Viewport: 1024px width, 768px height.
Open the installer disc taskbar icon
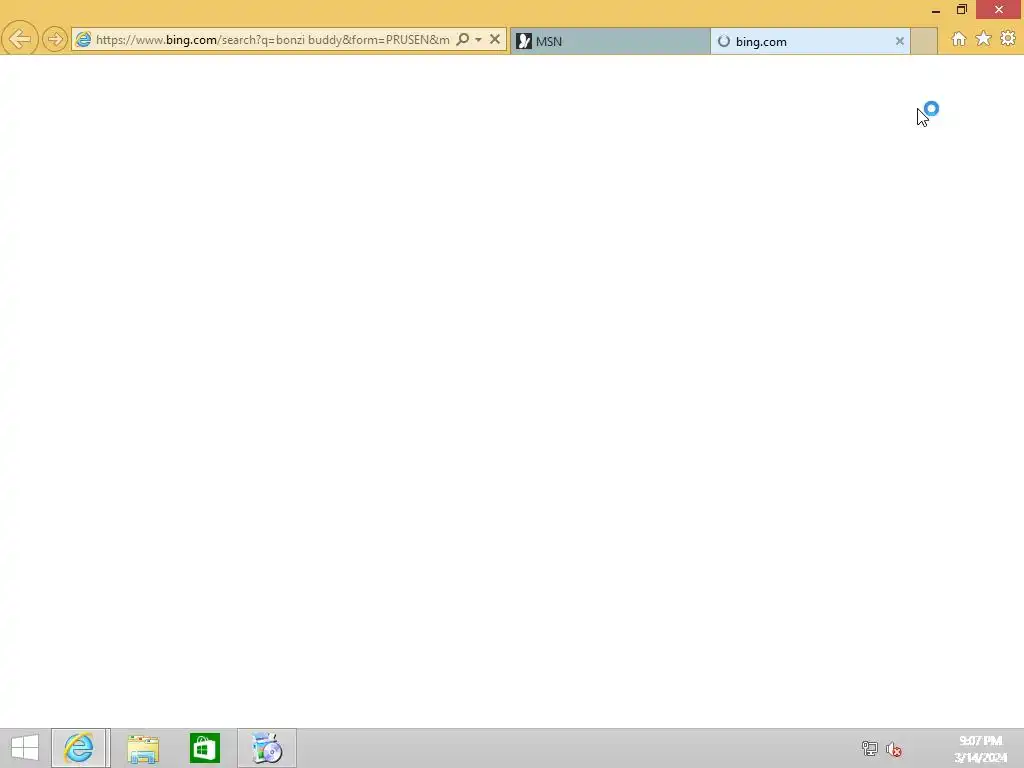click(267, 748)
